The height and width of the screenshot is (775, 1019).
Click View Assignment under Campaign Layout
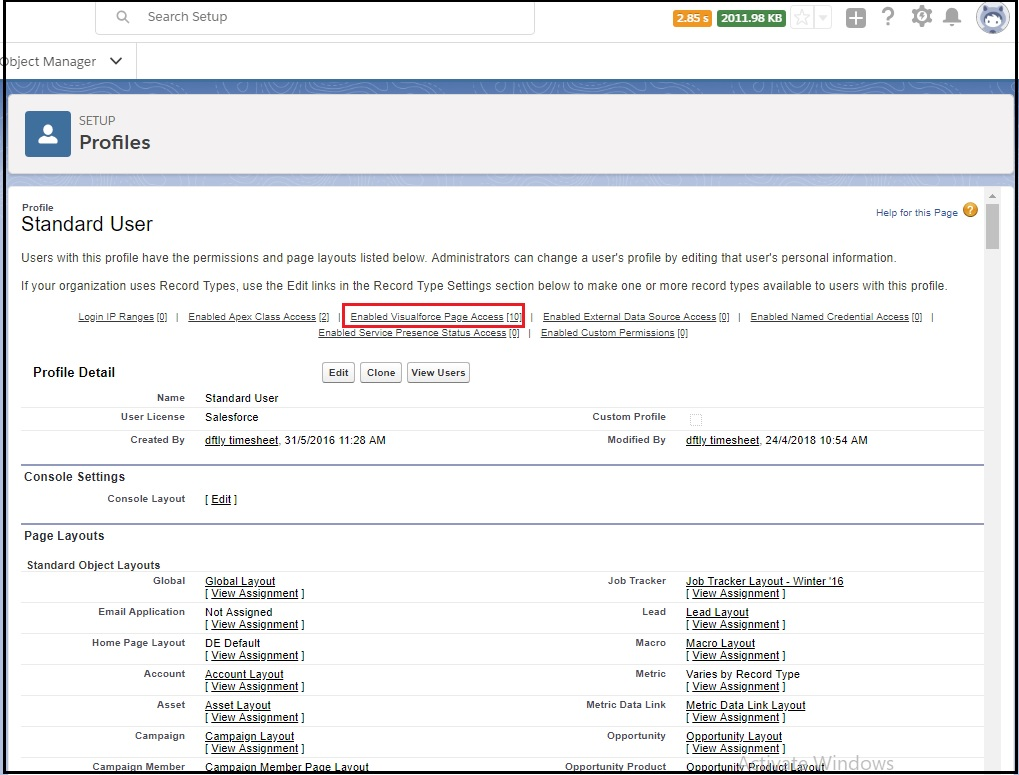tap(255, 749)
